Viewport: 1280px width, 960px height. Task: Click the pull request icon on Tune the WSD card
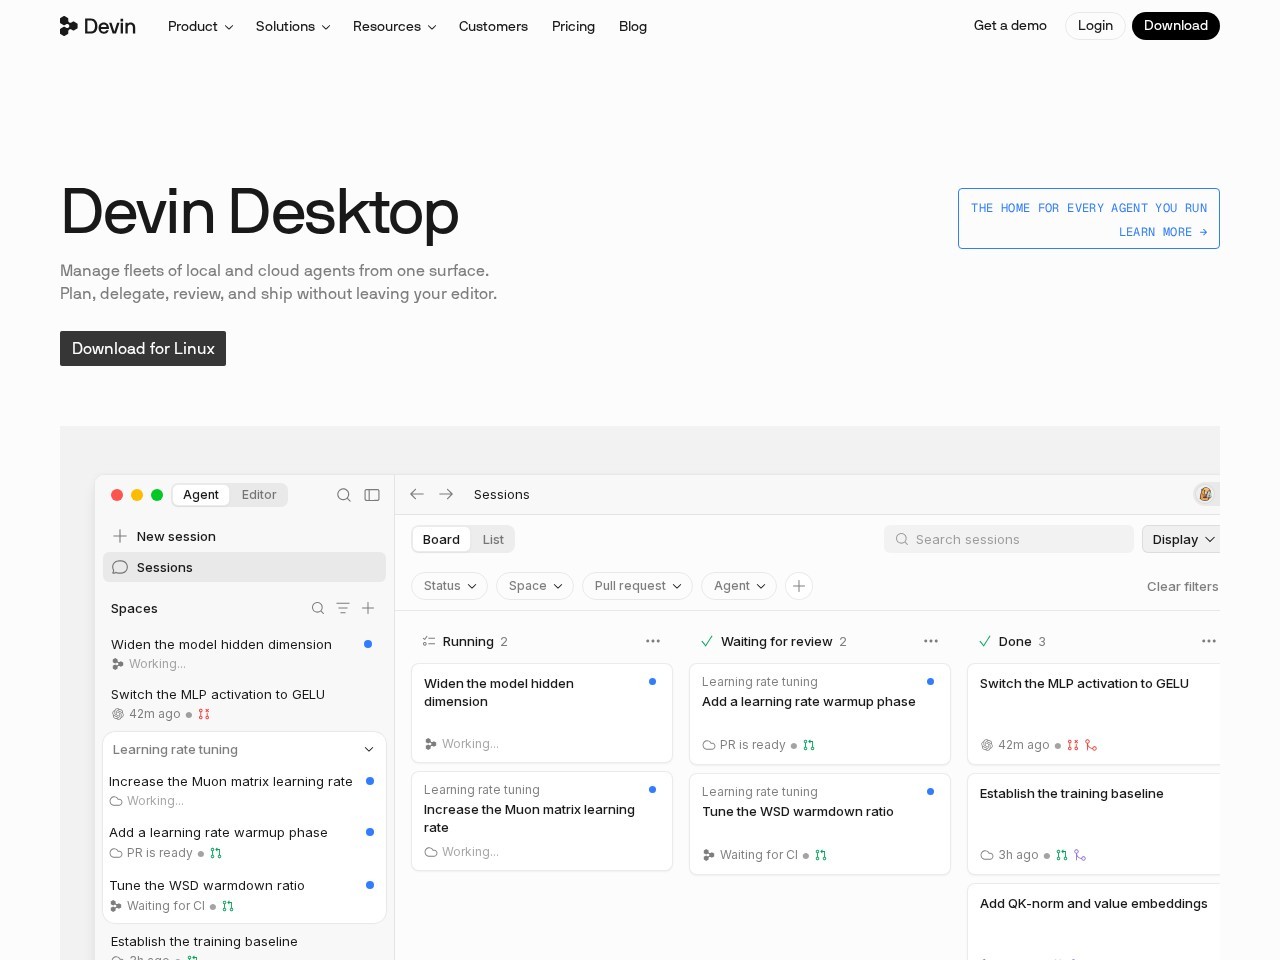(821, 855)
